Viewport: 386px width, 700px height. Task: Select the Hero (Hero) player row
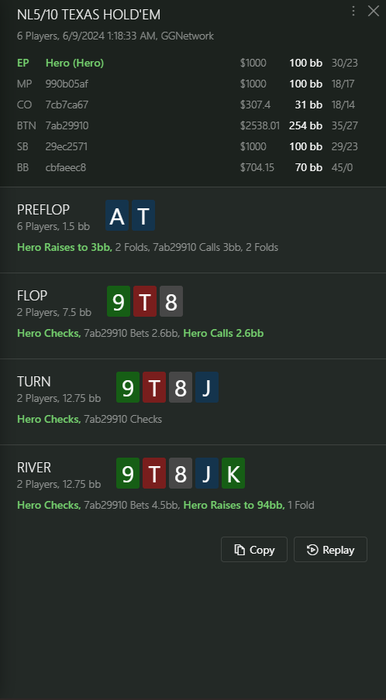(187, 63)
